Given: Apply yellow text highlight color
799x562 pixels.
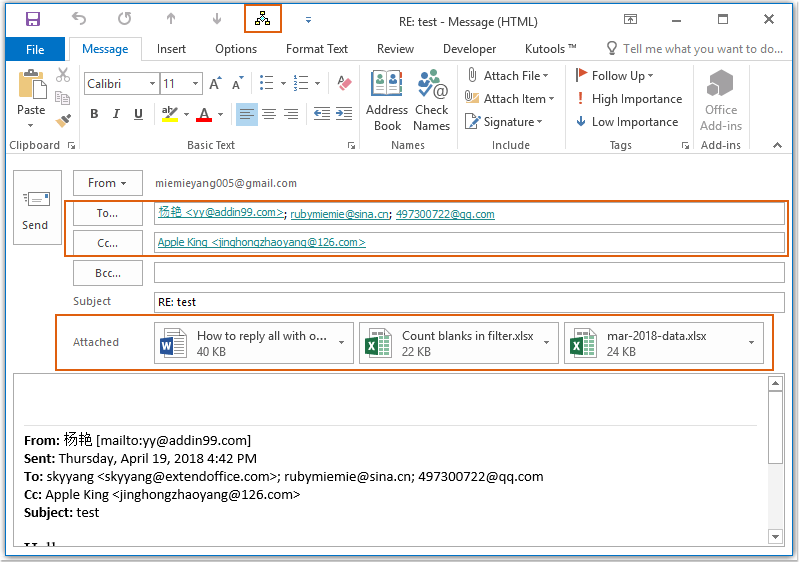Looking at the screenshot, I should [170, 114].
